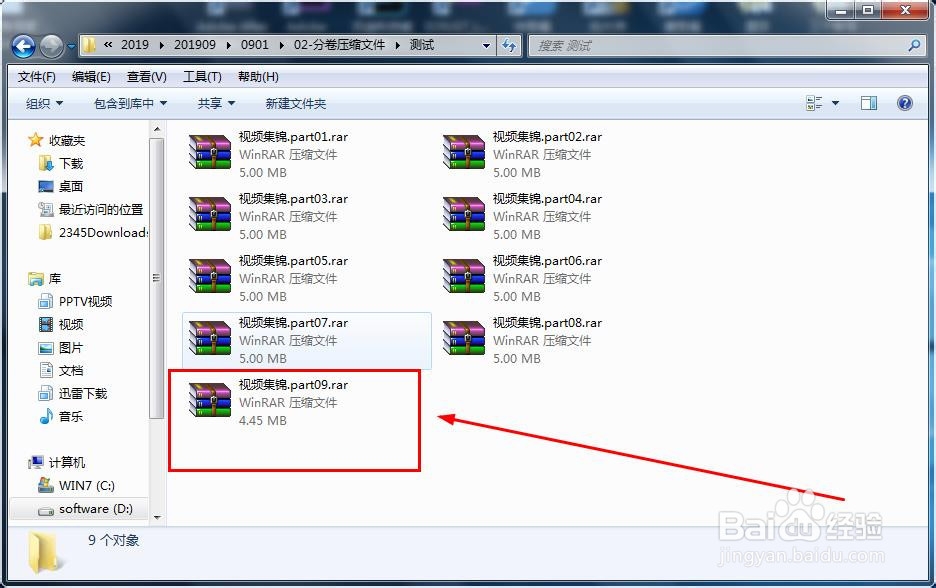
Task: Click the address bar folder icon
Action: (x=89, y=45)
